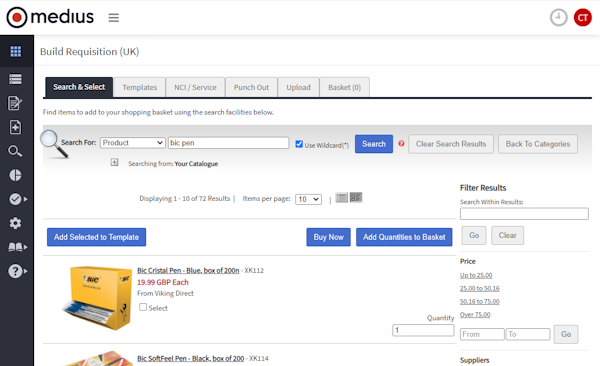Expand the Searching from catalogue plus box
The width and height of the screenshot is (600, 366).
pyautogui.click(x=114, y=162)
